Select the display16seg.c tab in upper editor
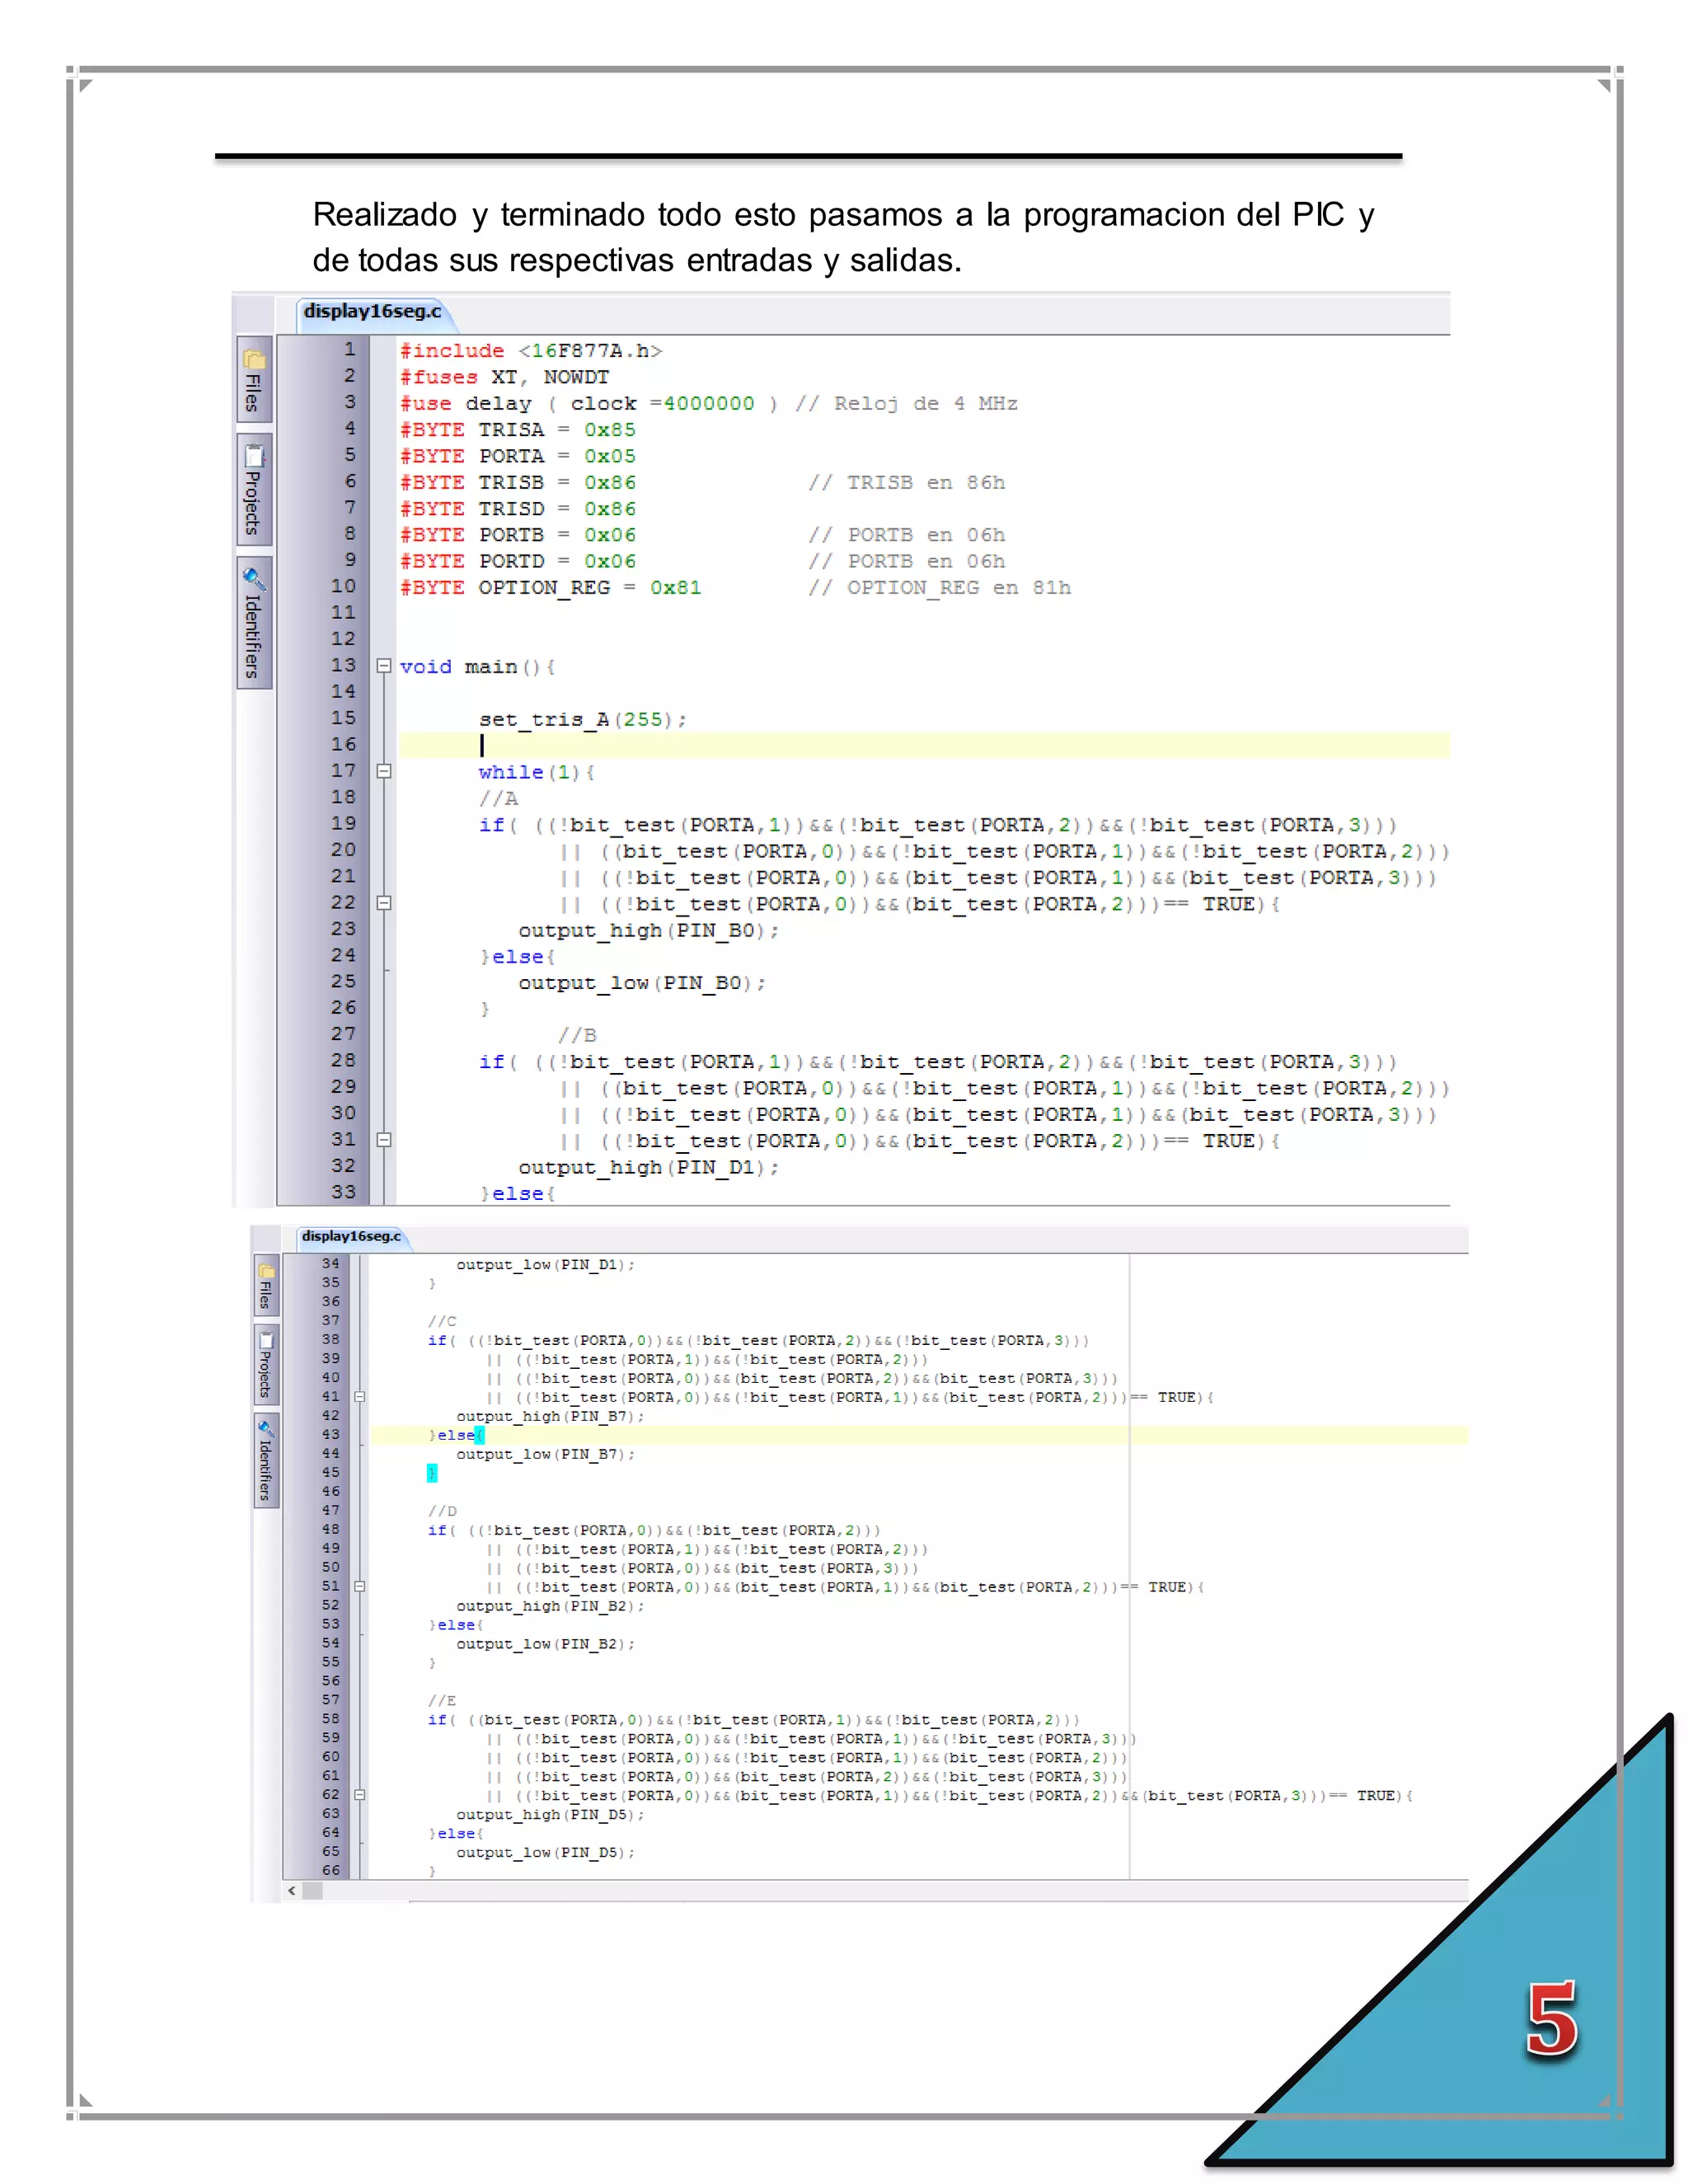 point(372,312)
